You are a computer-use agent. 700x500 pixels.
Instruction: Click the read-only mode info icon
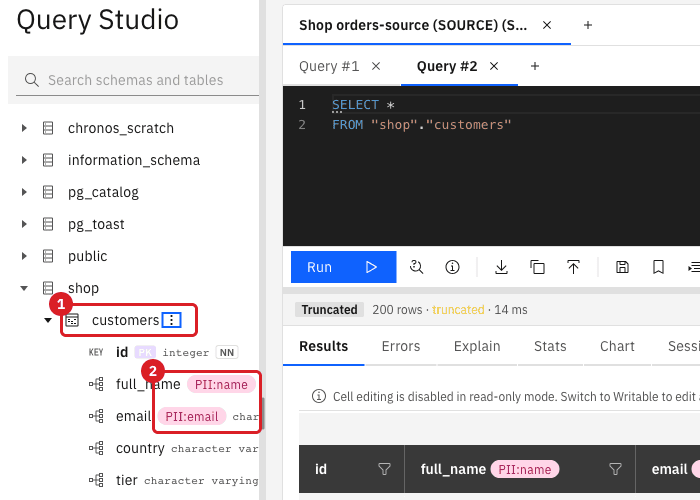click(319, 396)
